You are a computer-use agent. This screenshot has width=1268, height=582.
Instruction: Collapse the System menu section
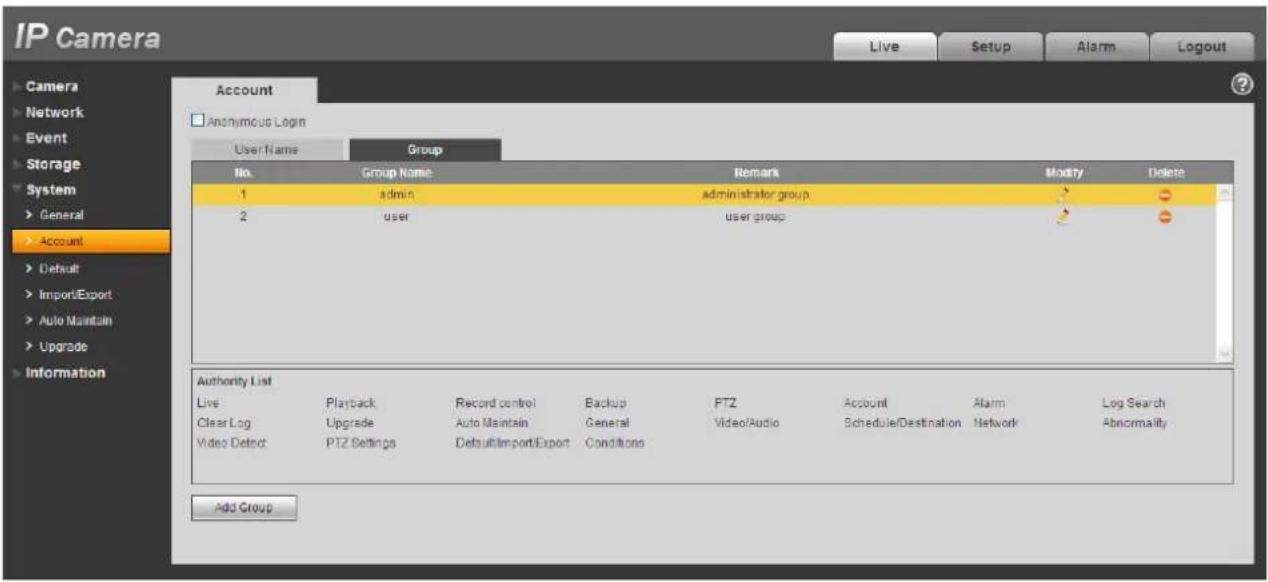pos(50,190)
